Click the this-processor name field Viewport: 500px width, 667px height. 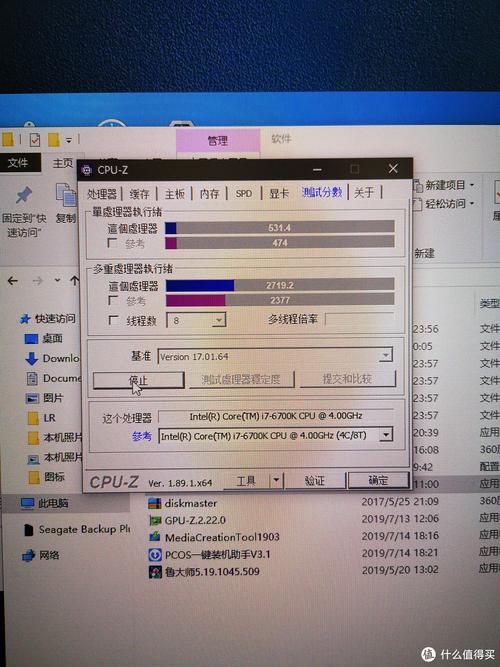[276, 416]
